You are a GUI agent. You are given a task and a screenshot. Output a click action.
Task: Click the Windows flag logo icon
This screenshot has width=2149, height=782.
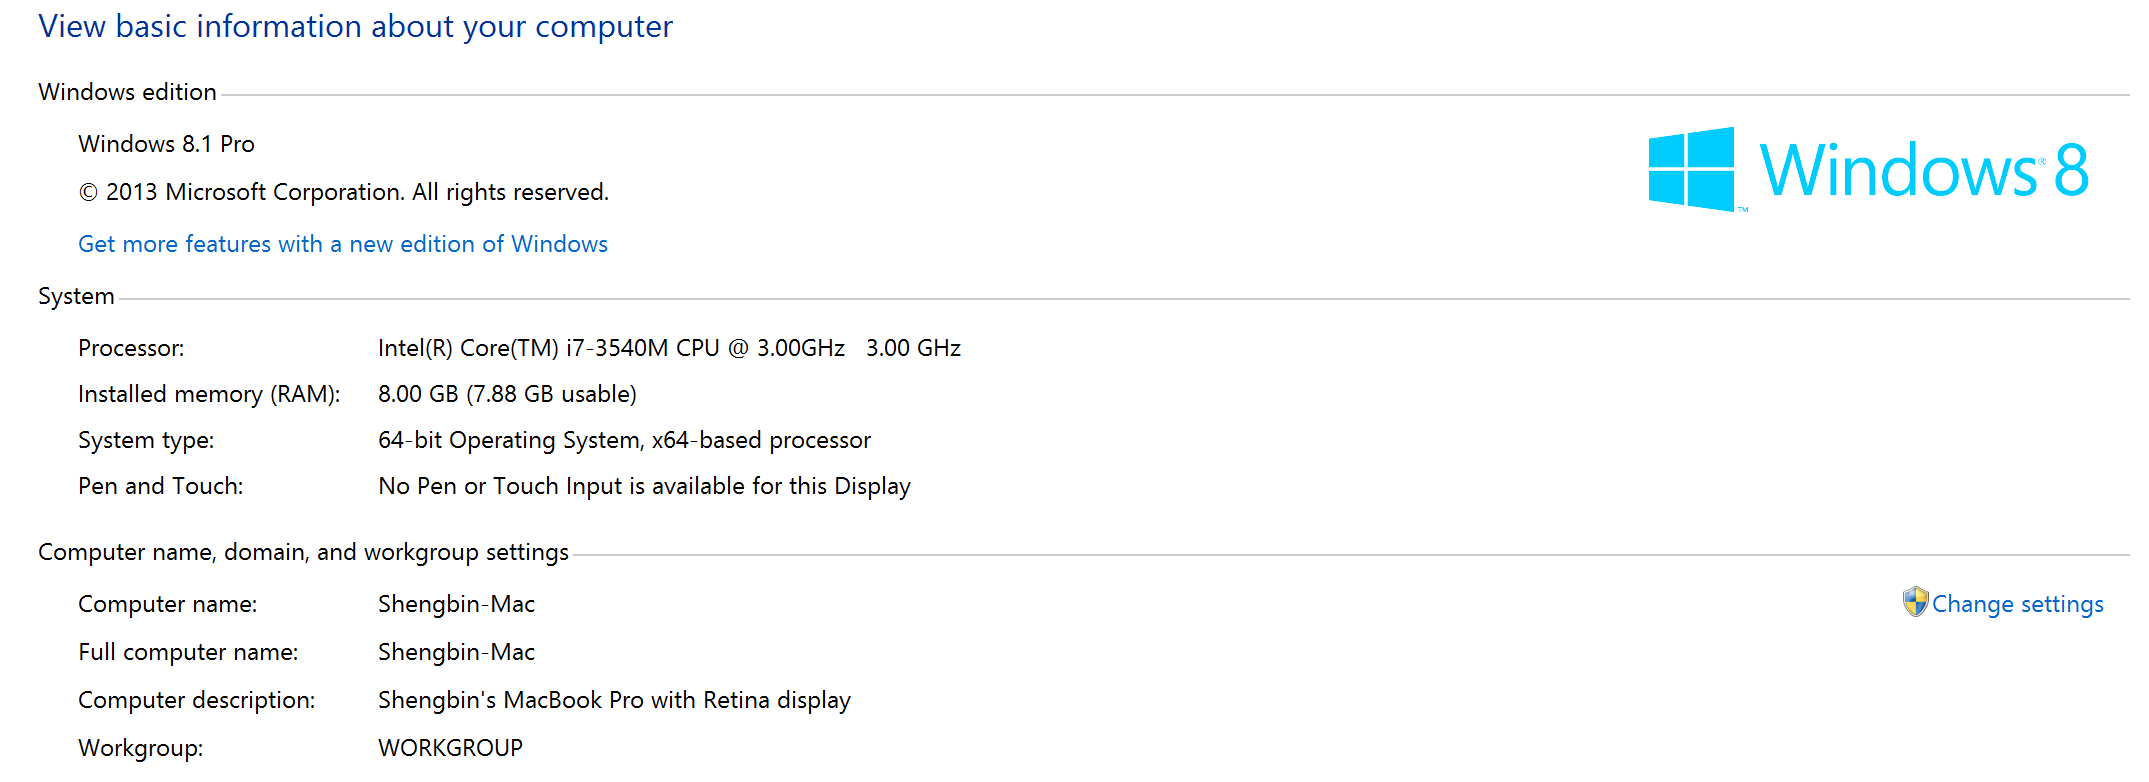[x=1691, y=169]
